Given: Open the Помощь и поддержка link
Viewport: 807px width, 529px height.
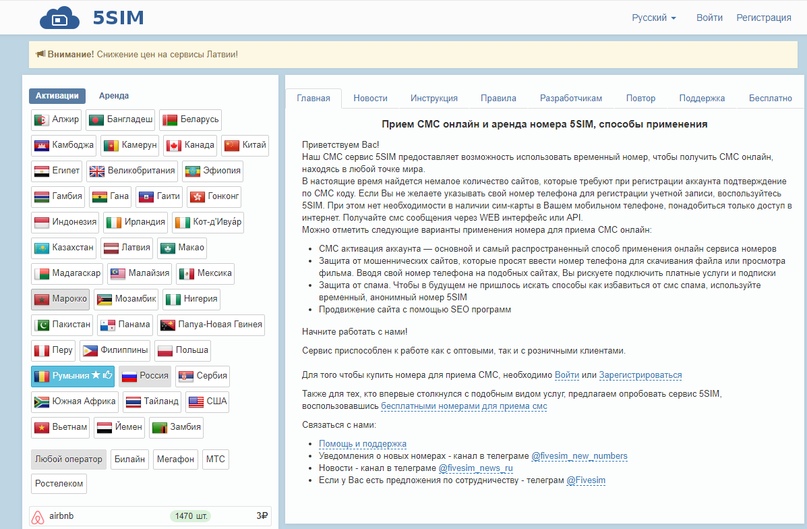Looking at the screenshot, I should coord(362,443).
